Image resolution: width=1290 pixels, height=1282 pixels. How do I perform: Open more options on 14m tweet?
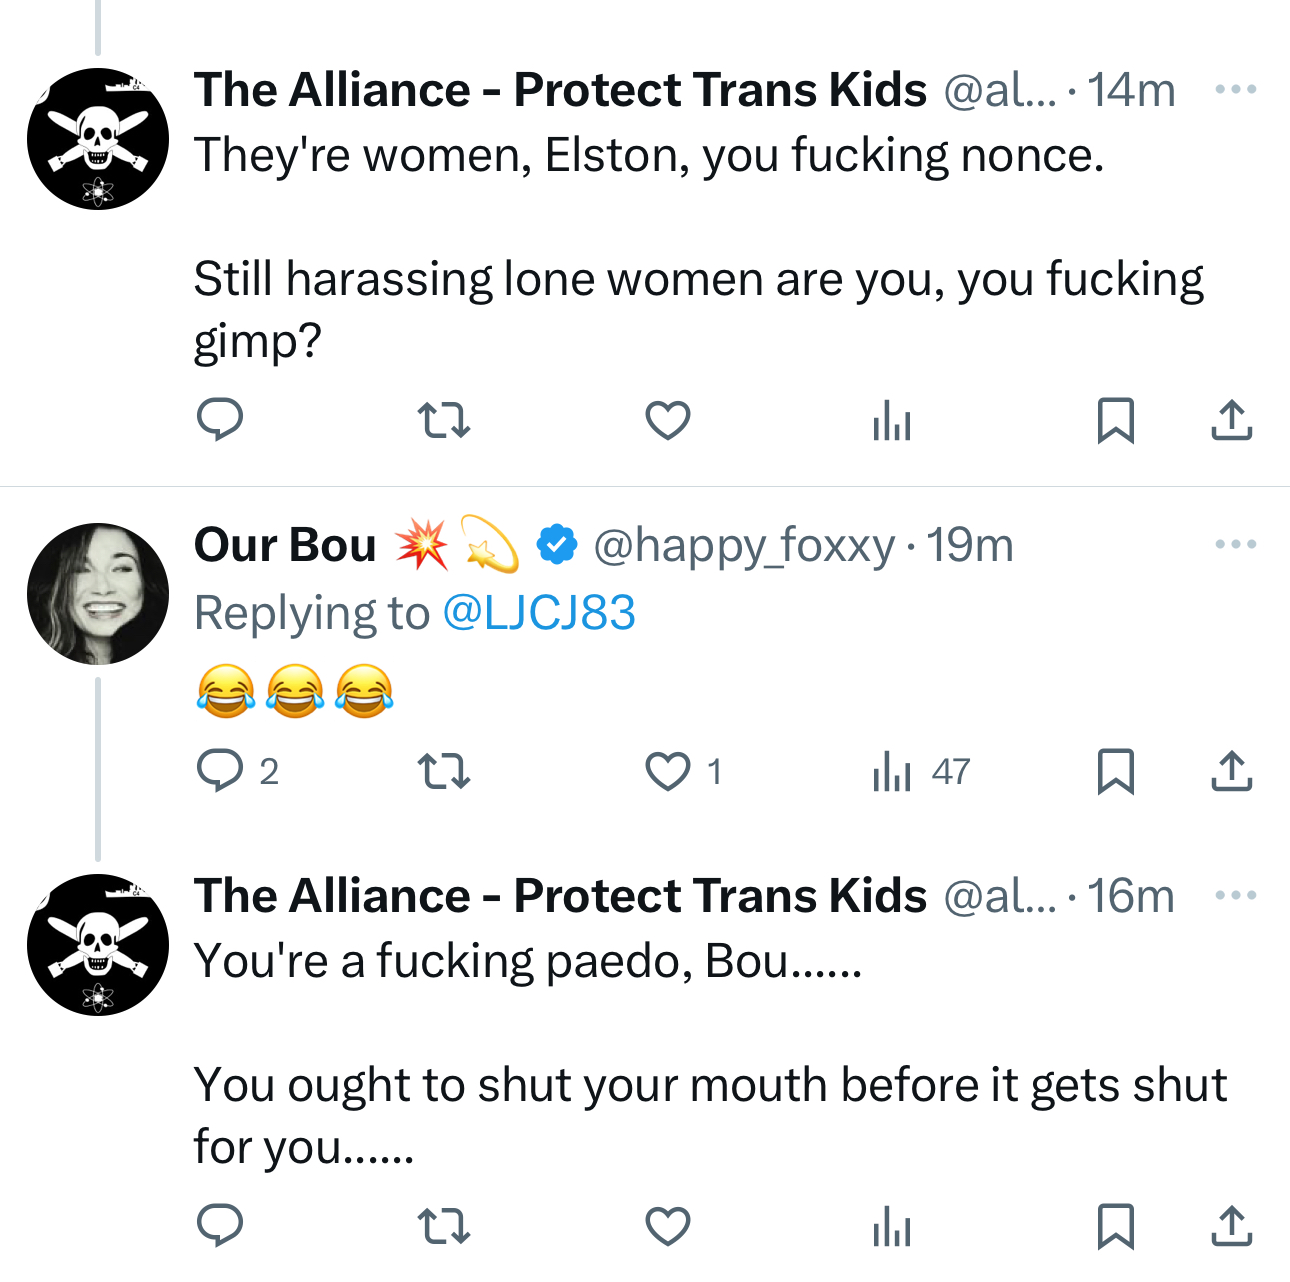[1235, 90]
